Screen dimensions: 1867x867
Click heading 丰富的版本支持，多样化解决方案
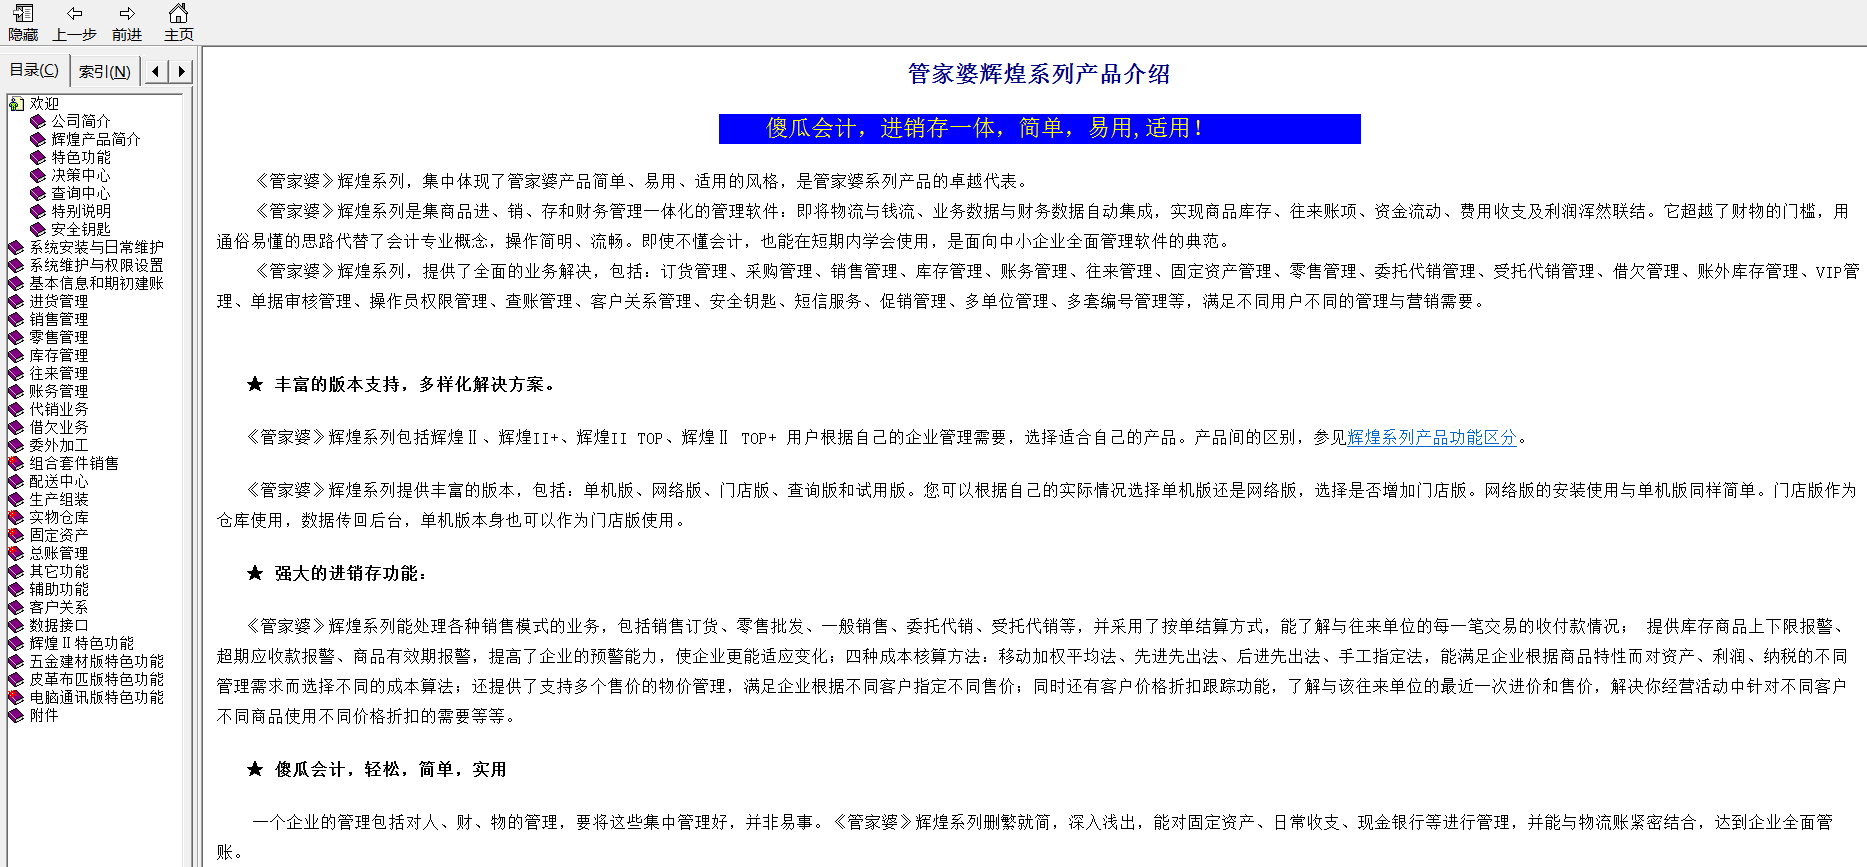[x=415, y=385]
